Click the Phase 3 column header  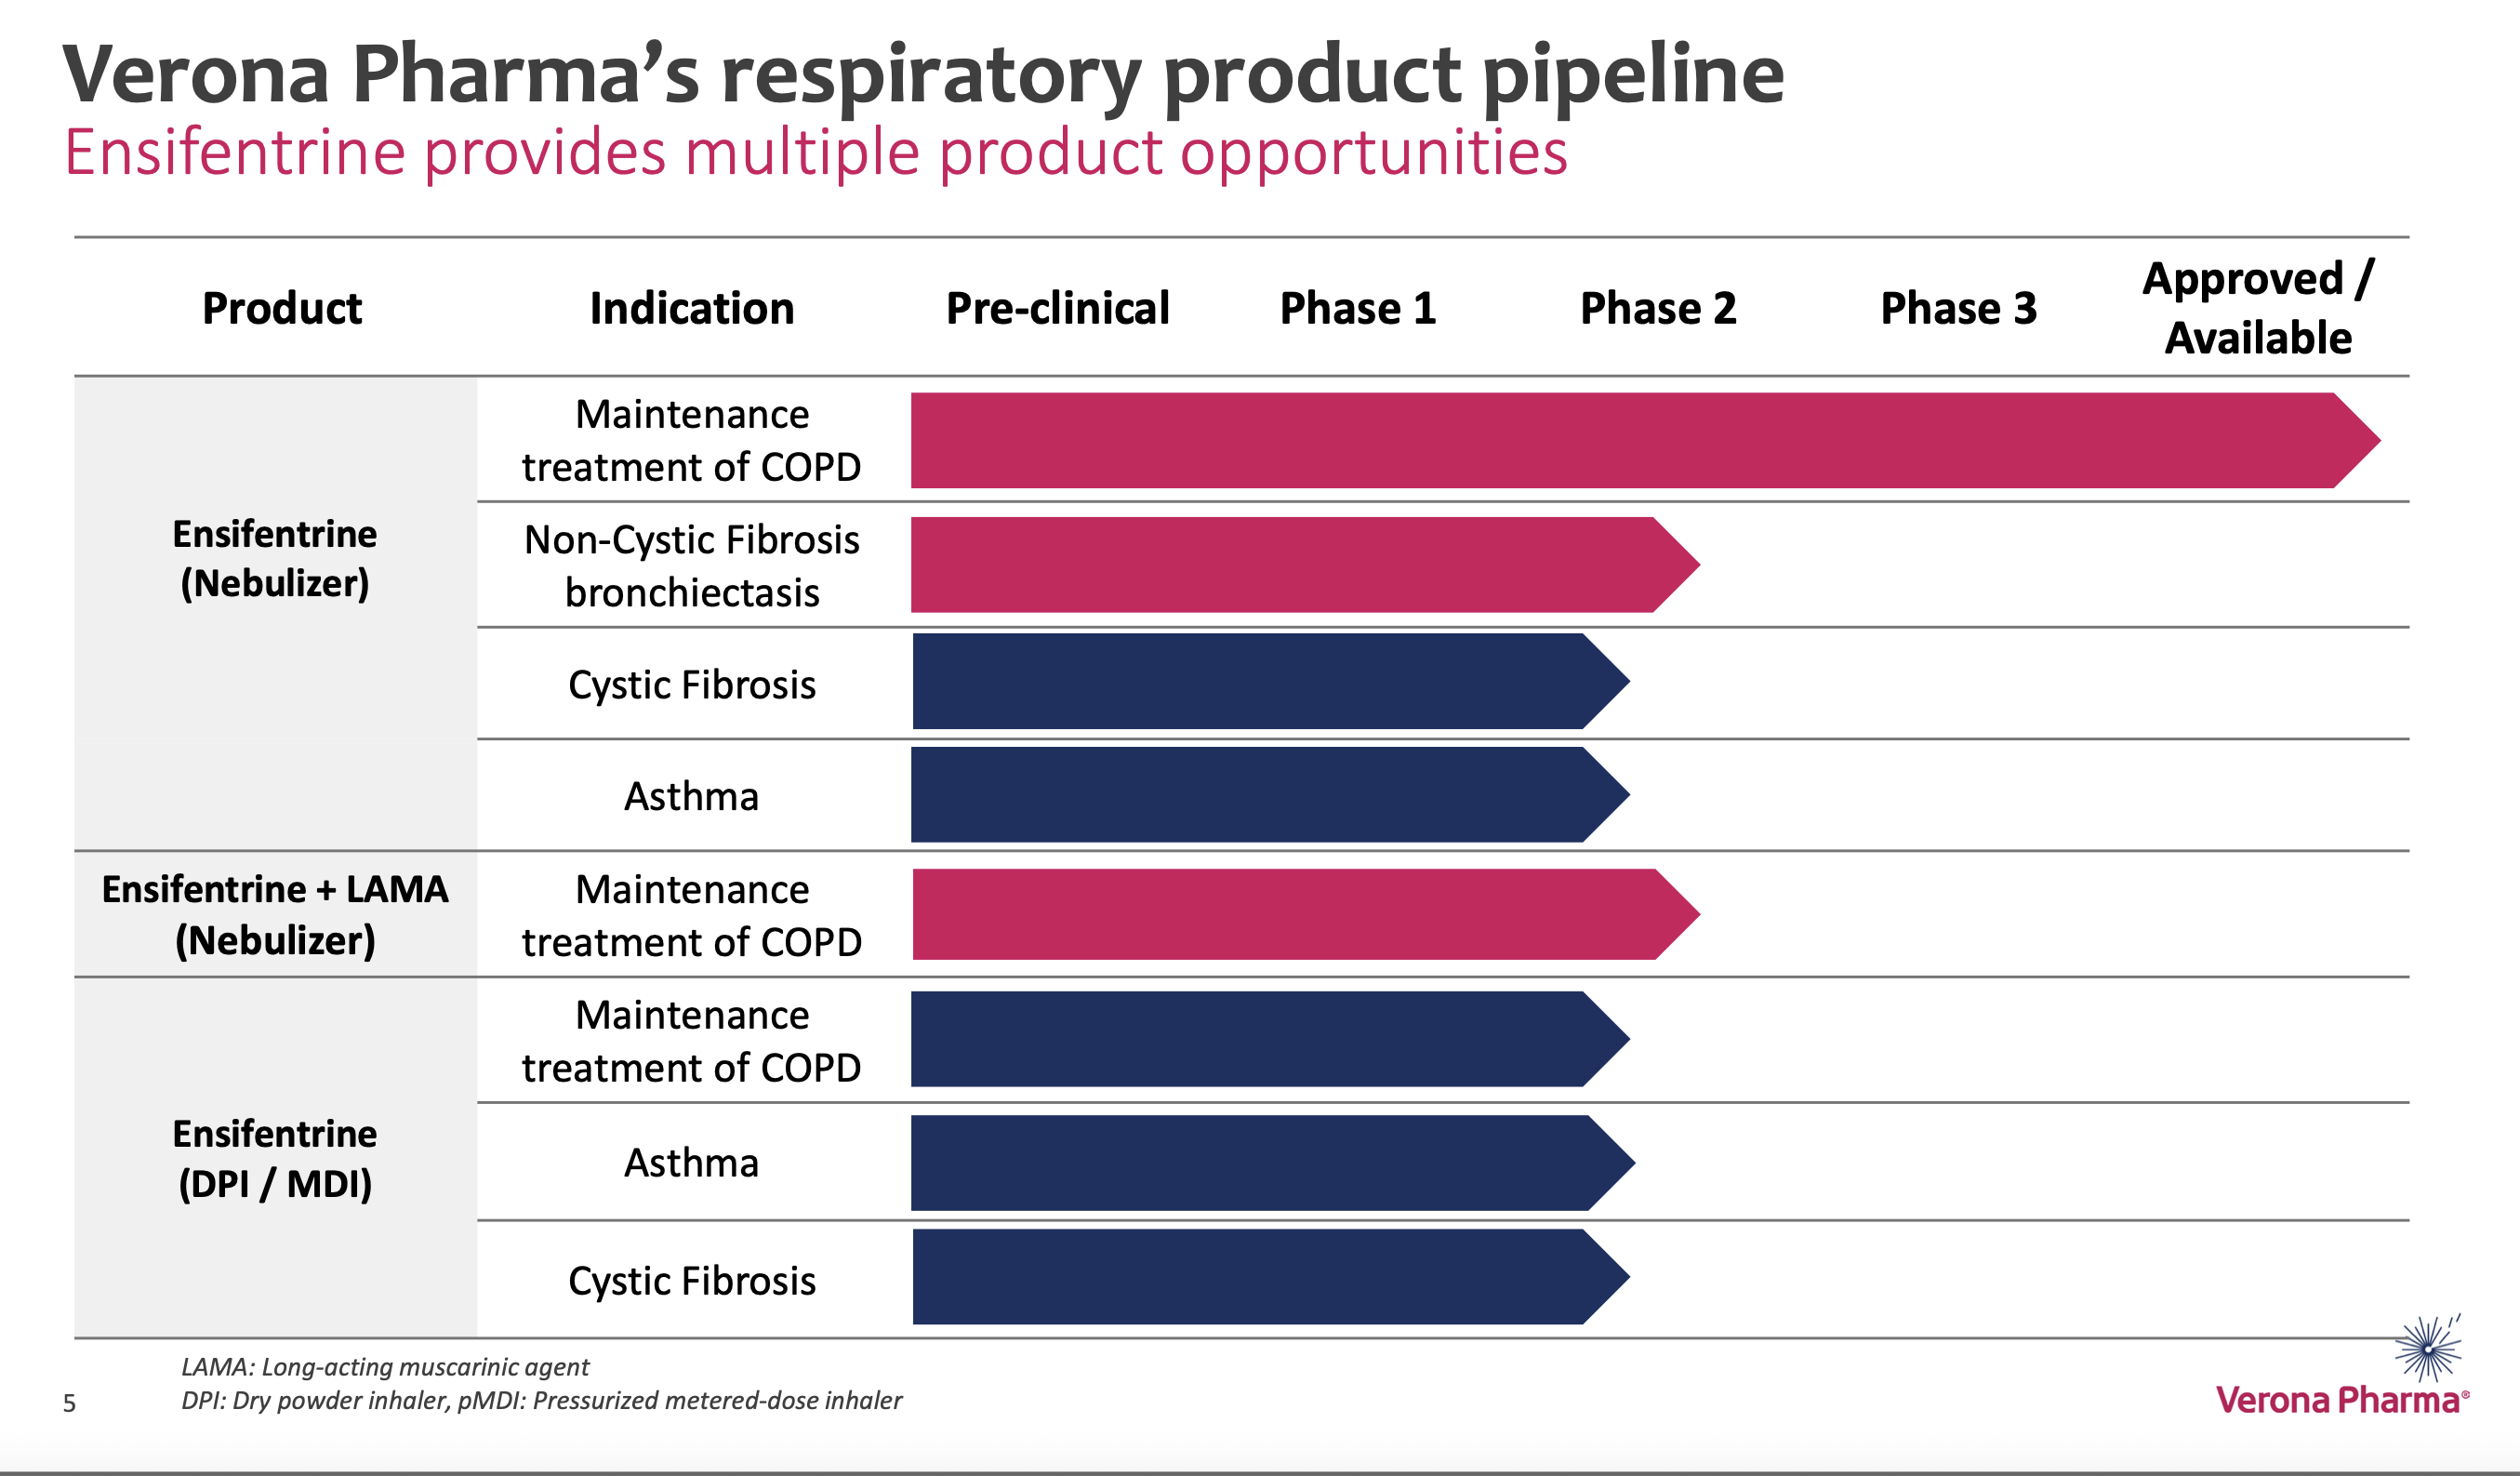coord(1958,308)
